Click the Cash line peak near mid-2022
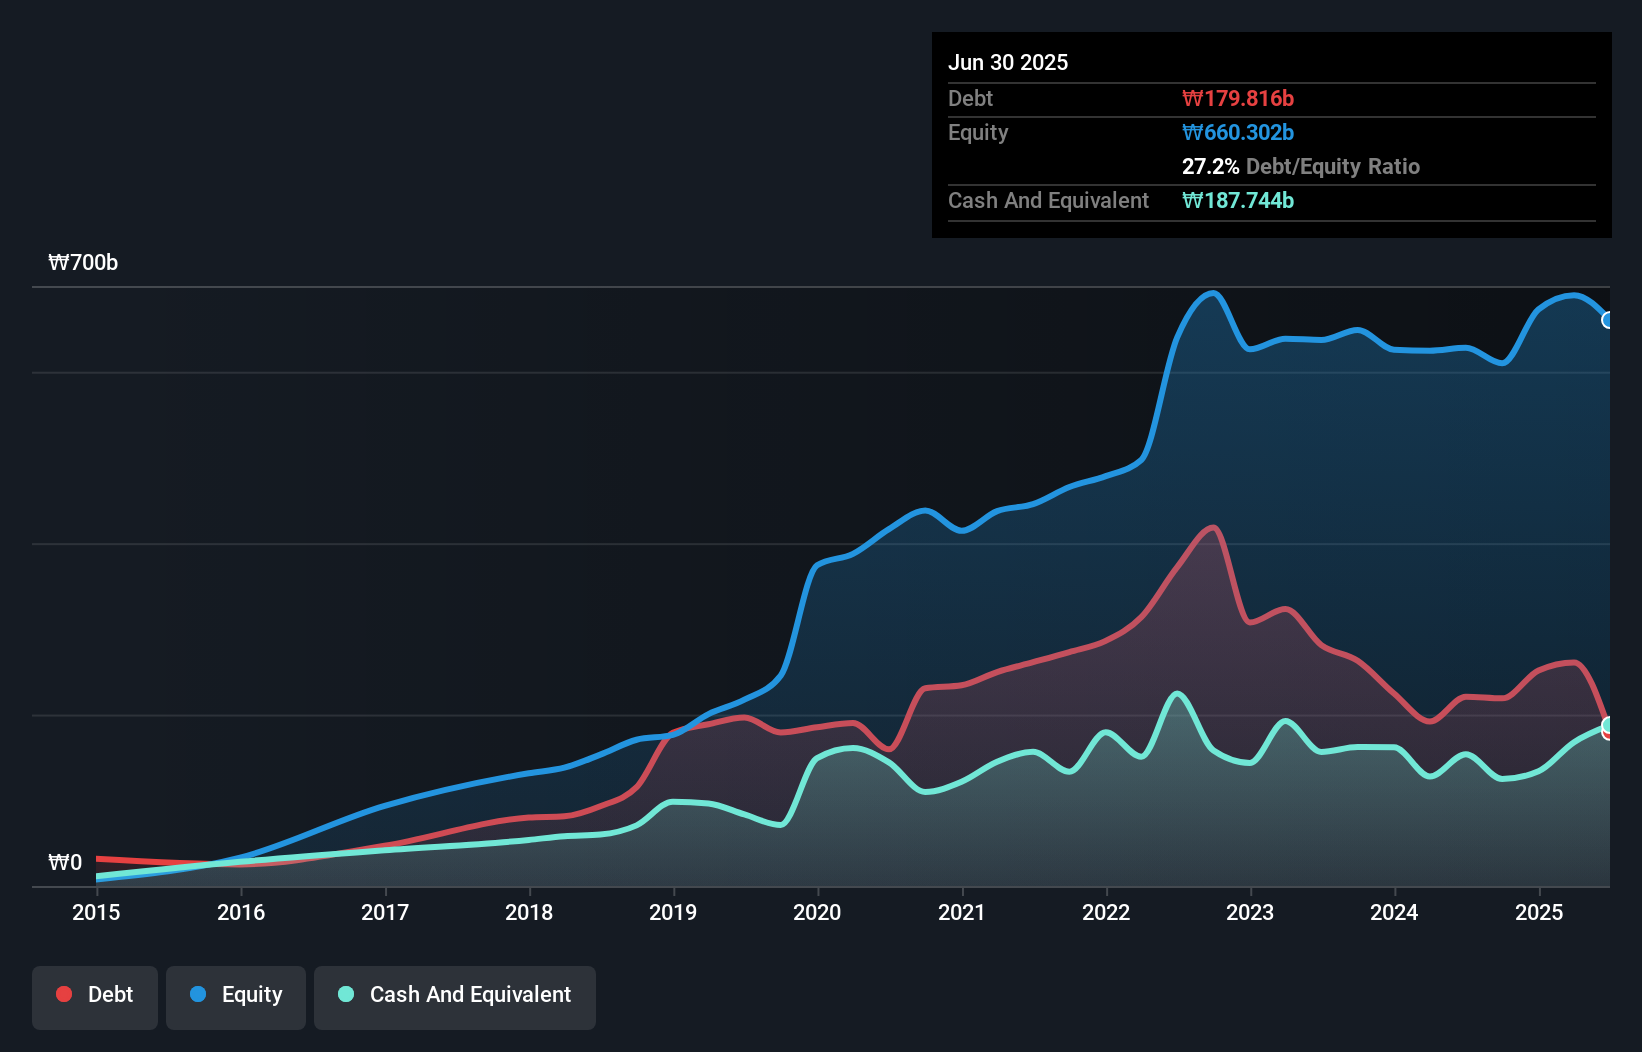Image resolution: width=1642 pixels, height=1052 pixels. point(1178,691)
